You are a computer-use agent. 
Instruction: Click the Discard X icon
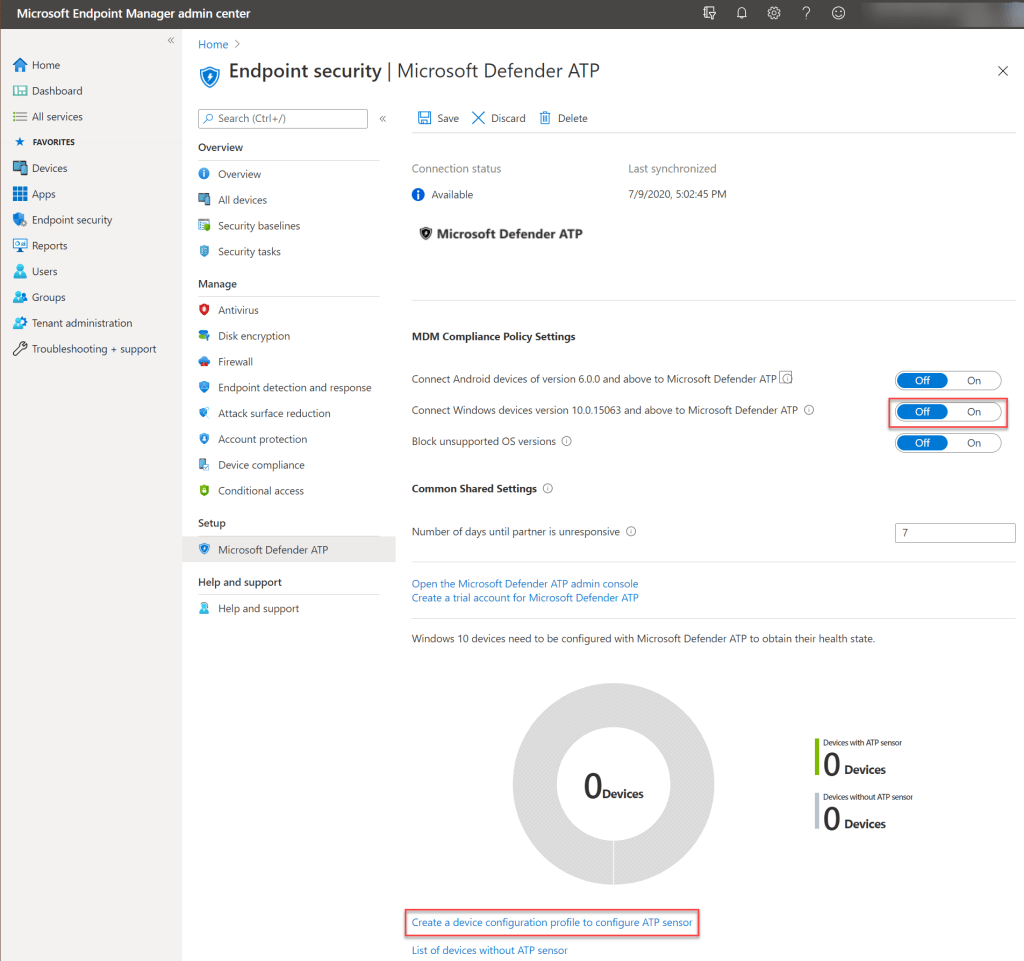pos(479,118)
